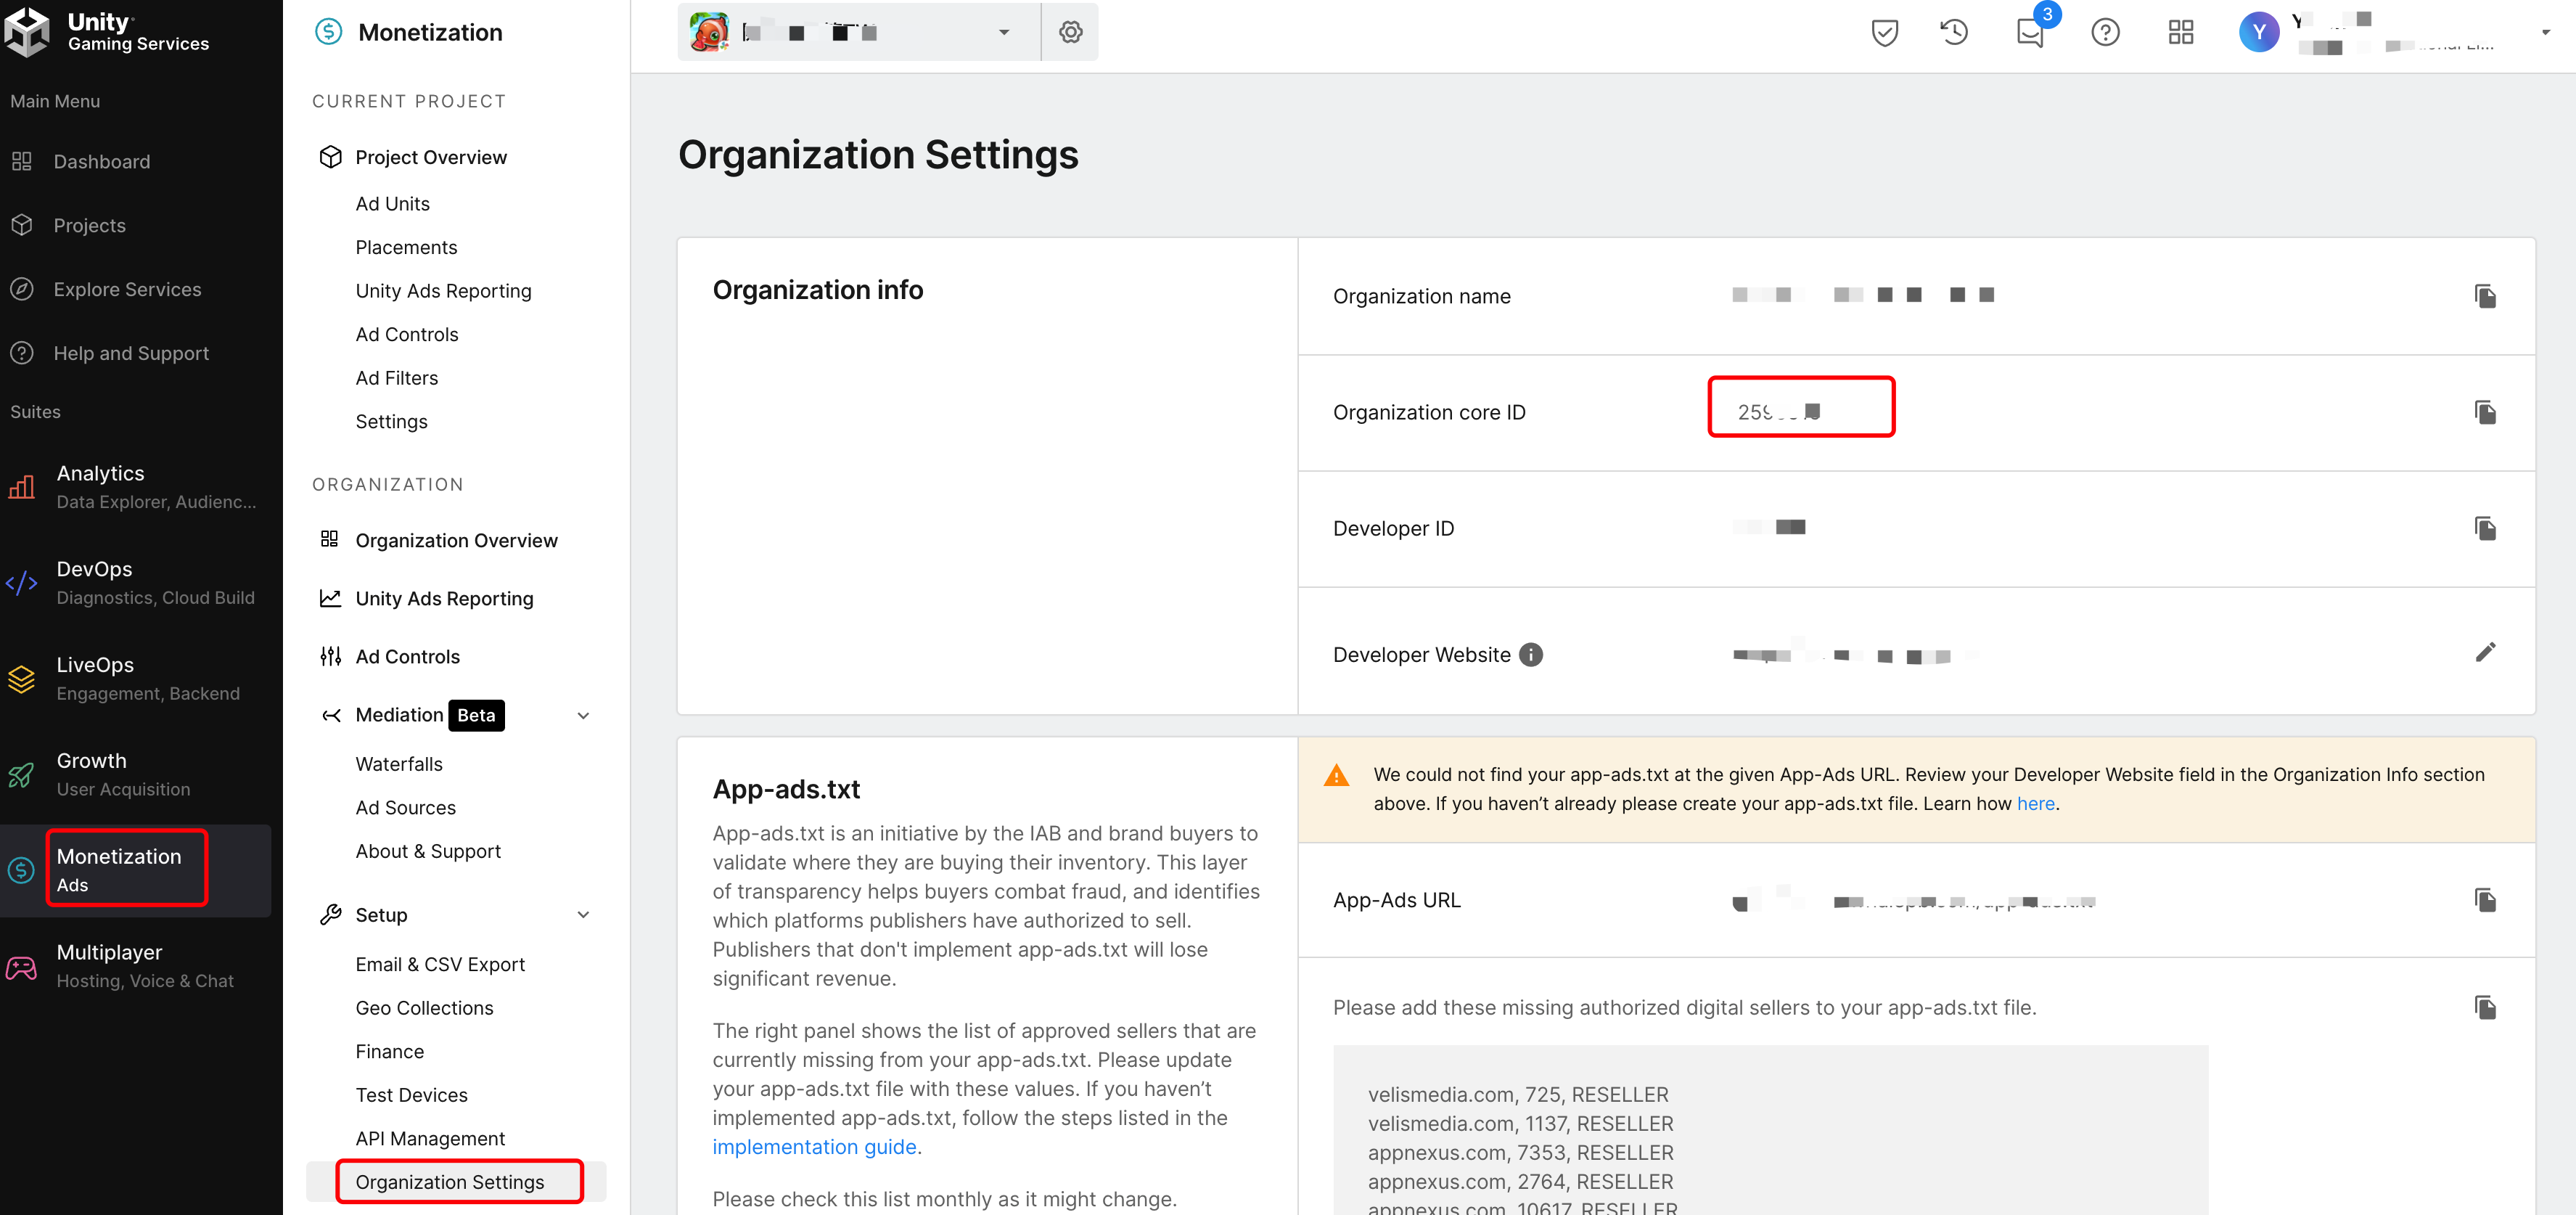Screen dimensions: 2576x1215
Task: Open API Management
Action: click(431, 1139)
